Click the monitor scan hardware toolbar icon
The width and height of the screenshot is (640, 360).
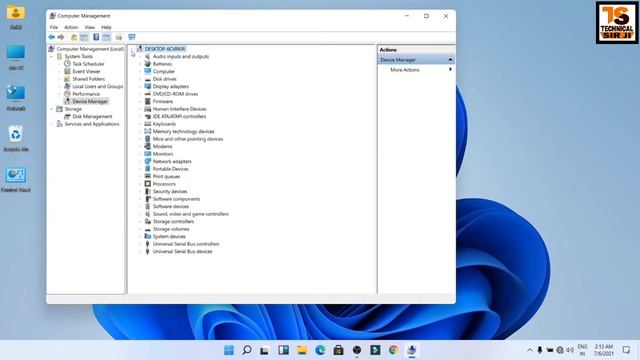tap(131, 37)
